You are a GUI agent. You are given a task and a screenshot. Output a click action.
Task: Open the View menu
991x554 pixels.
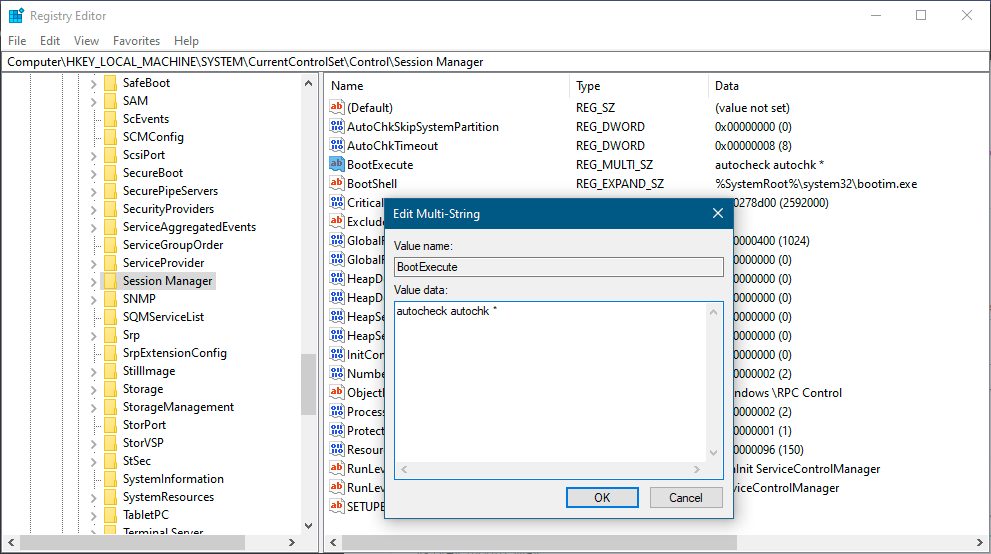tap(87, 41)
